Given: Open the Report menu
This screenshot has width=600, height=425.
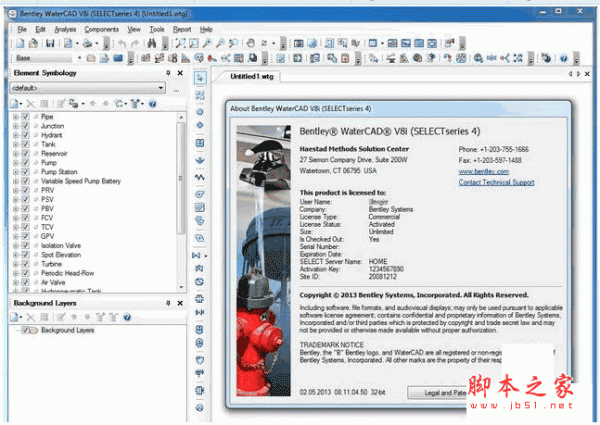Looking at the screenshot, I should click(182, 29).
